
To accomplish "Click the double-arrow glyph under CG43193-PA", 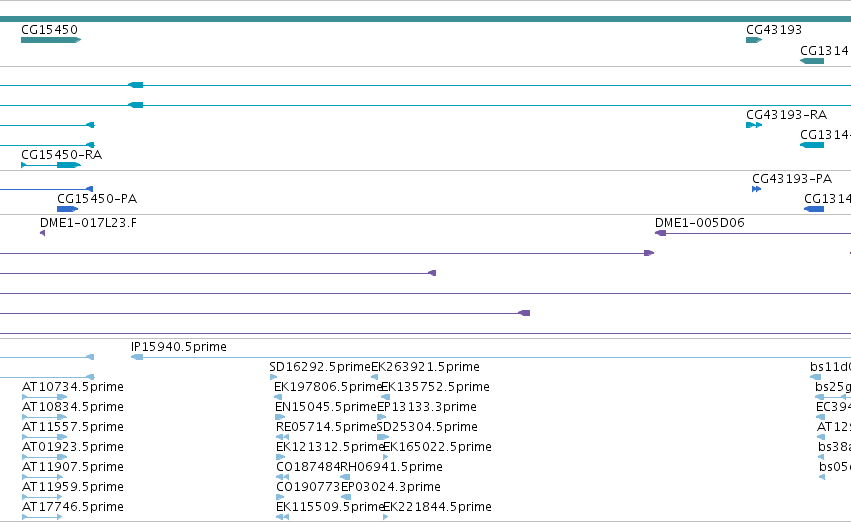I will point(757,189).
